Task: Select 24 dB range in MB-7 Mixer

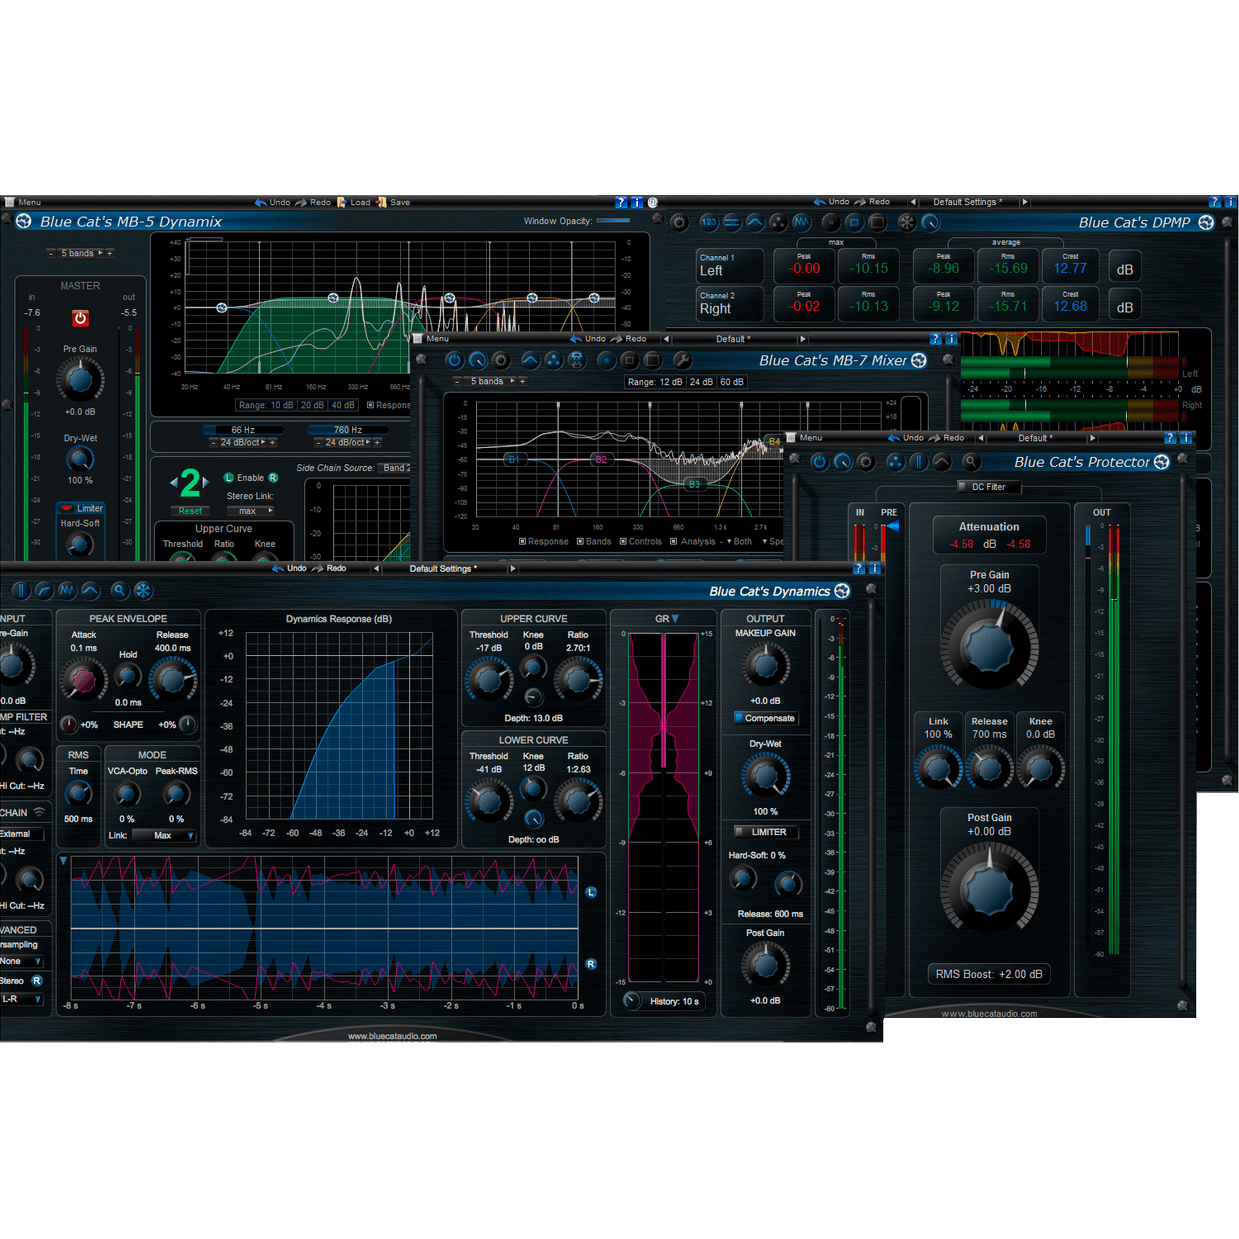Action: [701, 382]
